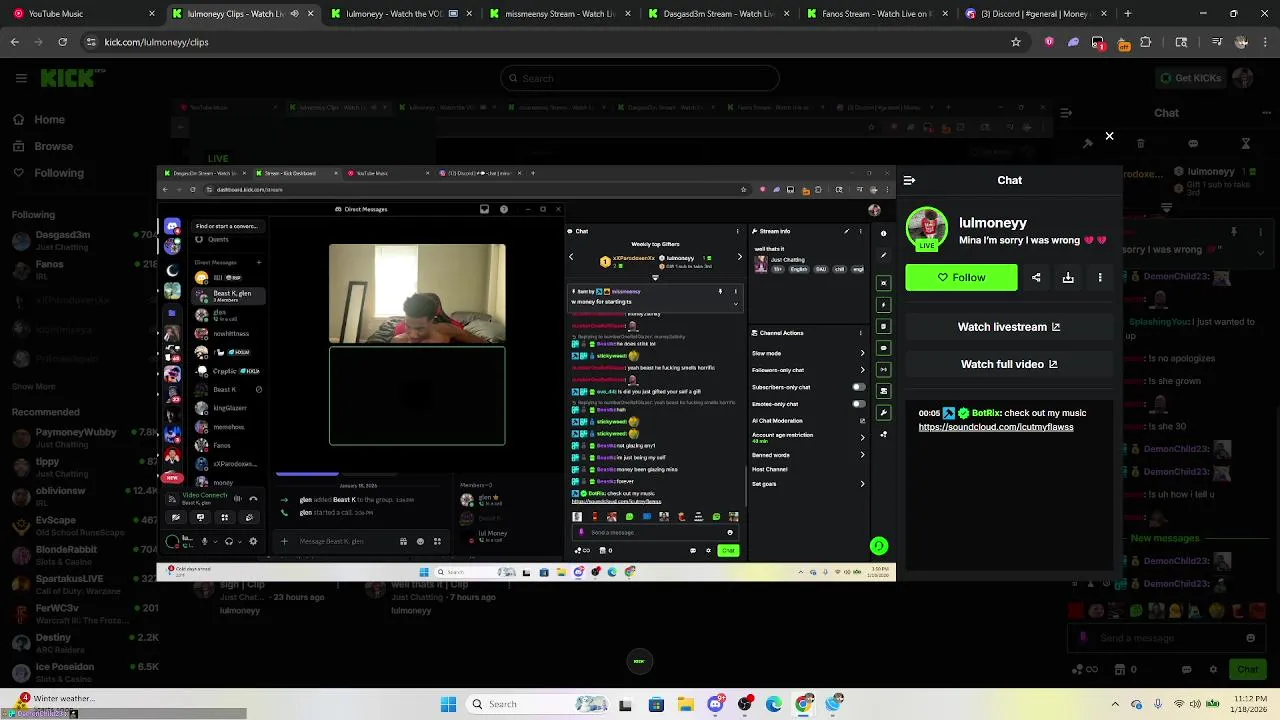Click the Watch full video button
This screenshot has width=1280, height=720.
1009,364
